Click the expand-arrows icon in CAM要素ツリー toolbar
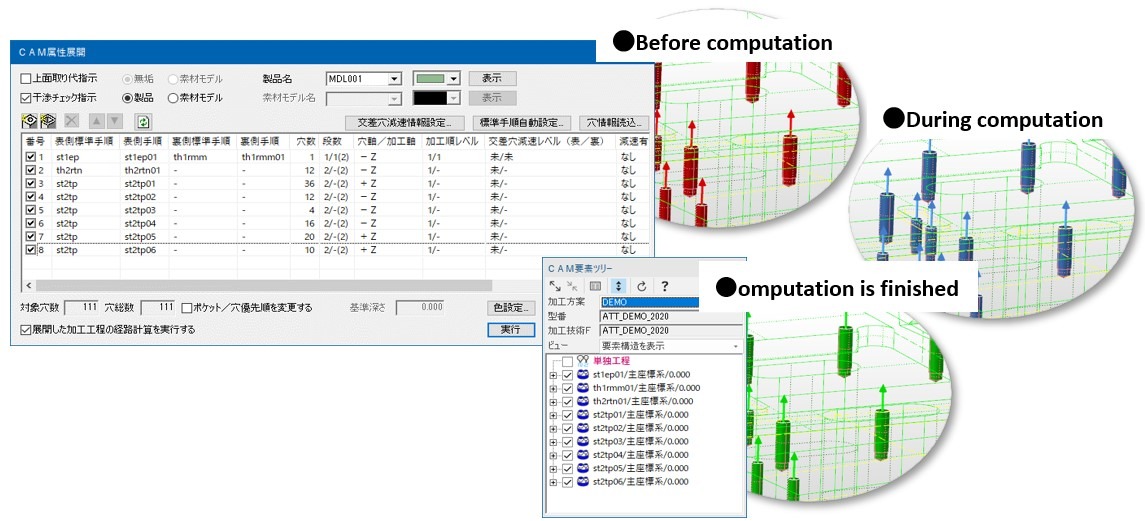Image resolution: width=1145 pixels, height=521 pixels. tap(555, 285)
